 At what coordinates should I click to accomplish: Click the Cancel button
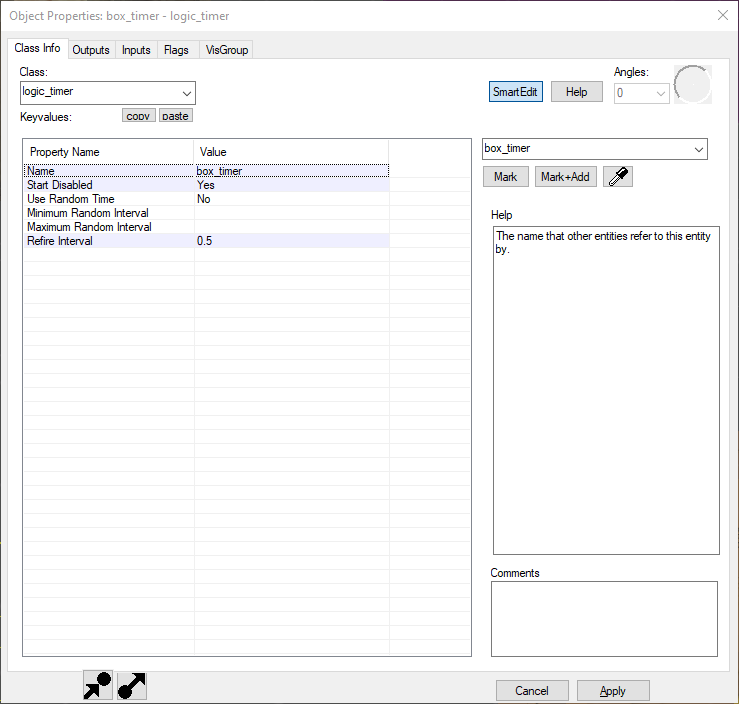(x=532, y=691)
